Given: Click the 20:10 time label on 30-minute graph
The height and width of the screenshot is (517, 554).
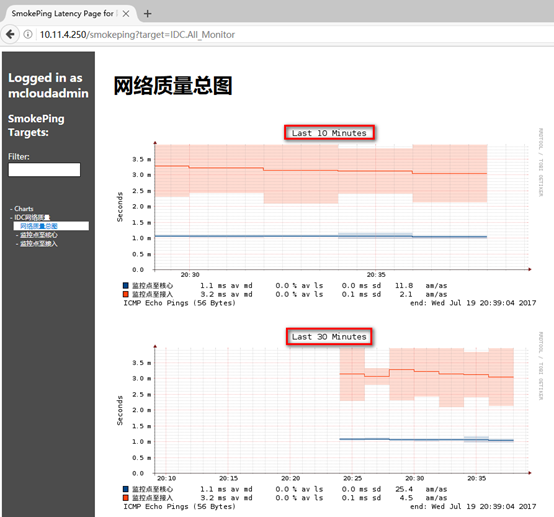Looking at the screenshot, I should (166, 478).
